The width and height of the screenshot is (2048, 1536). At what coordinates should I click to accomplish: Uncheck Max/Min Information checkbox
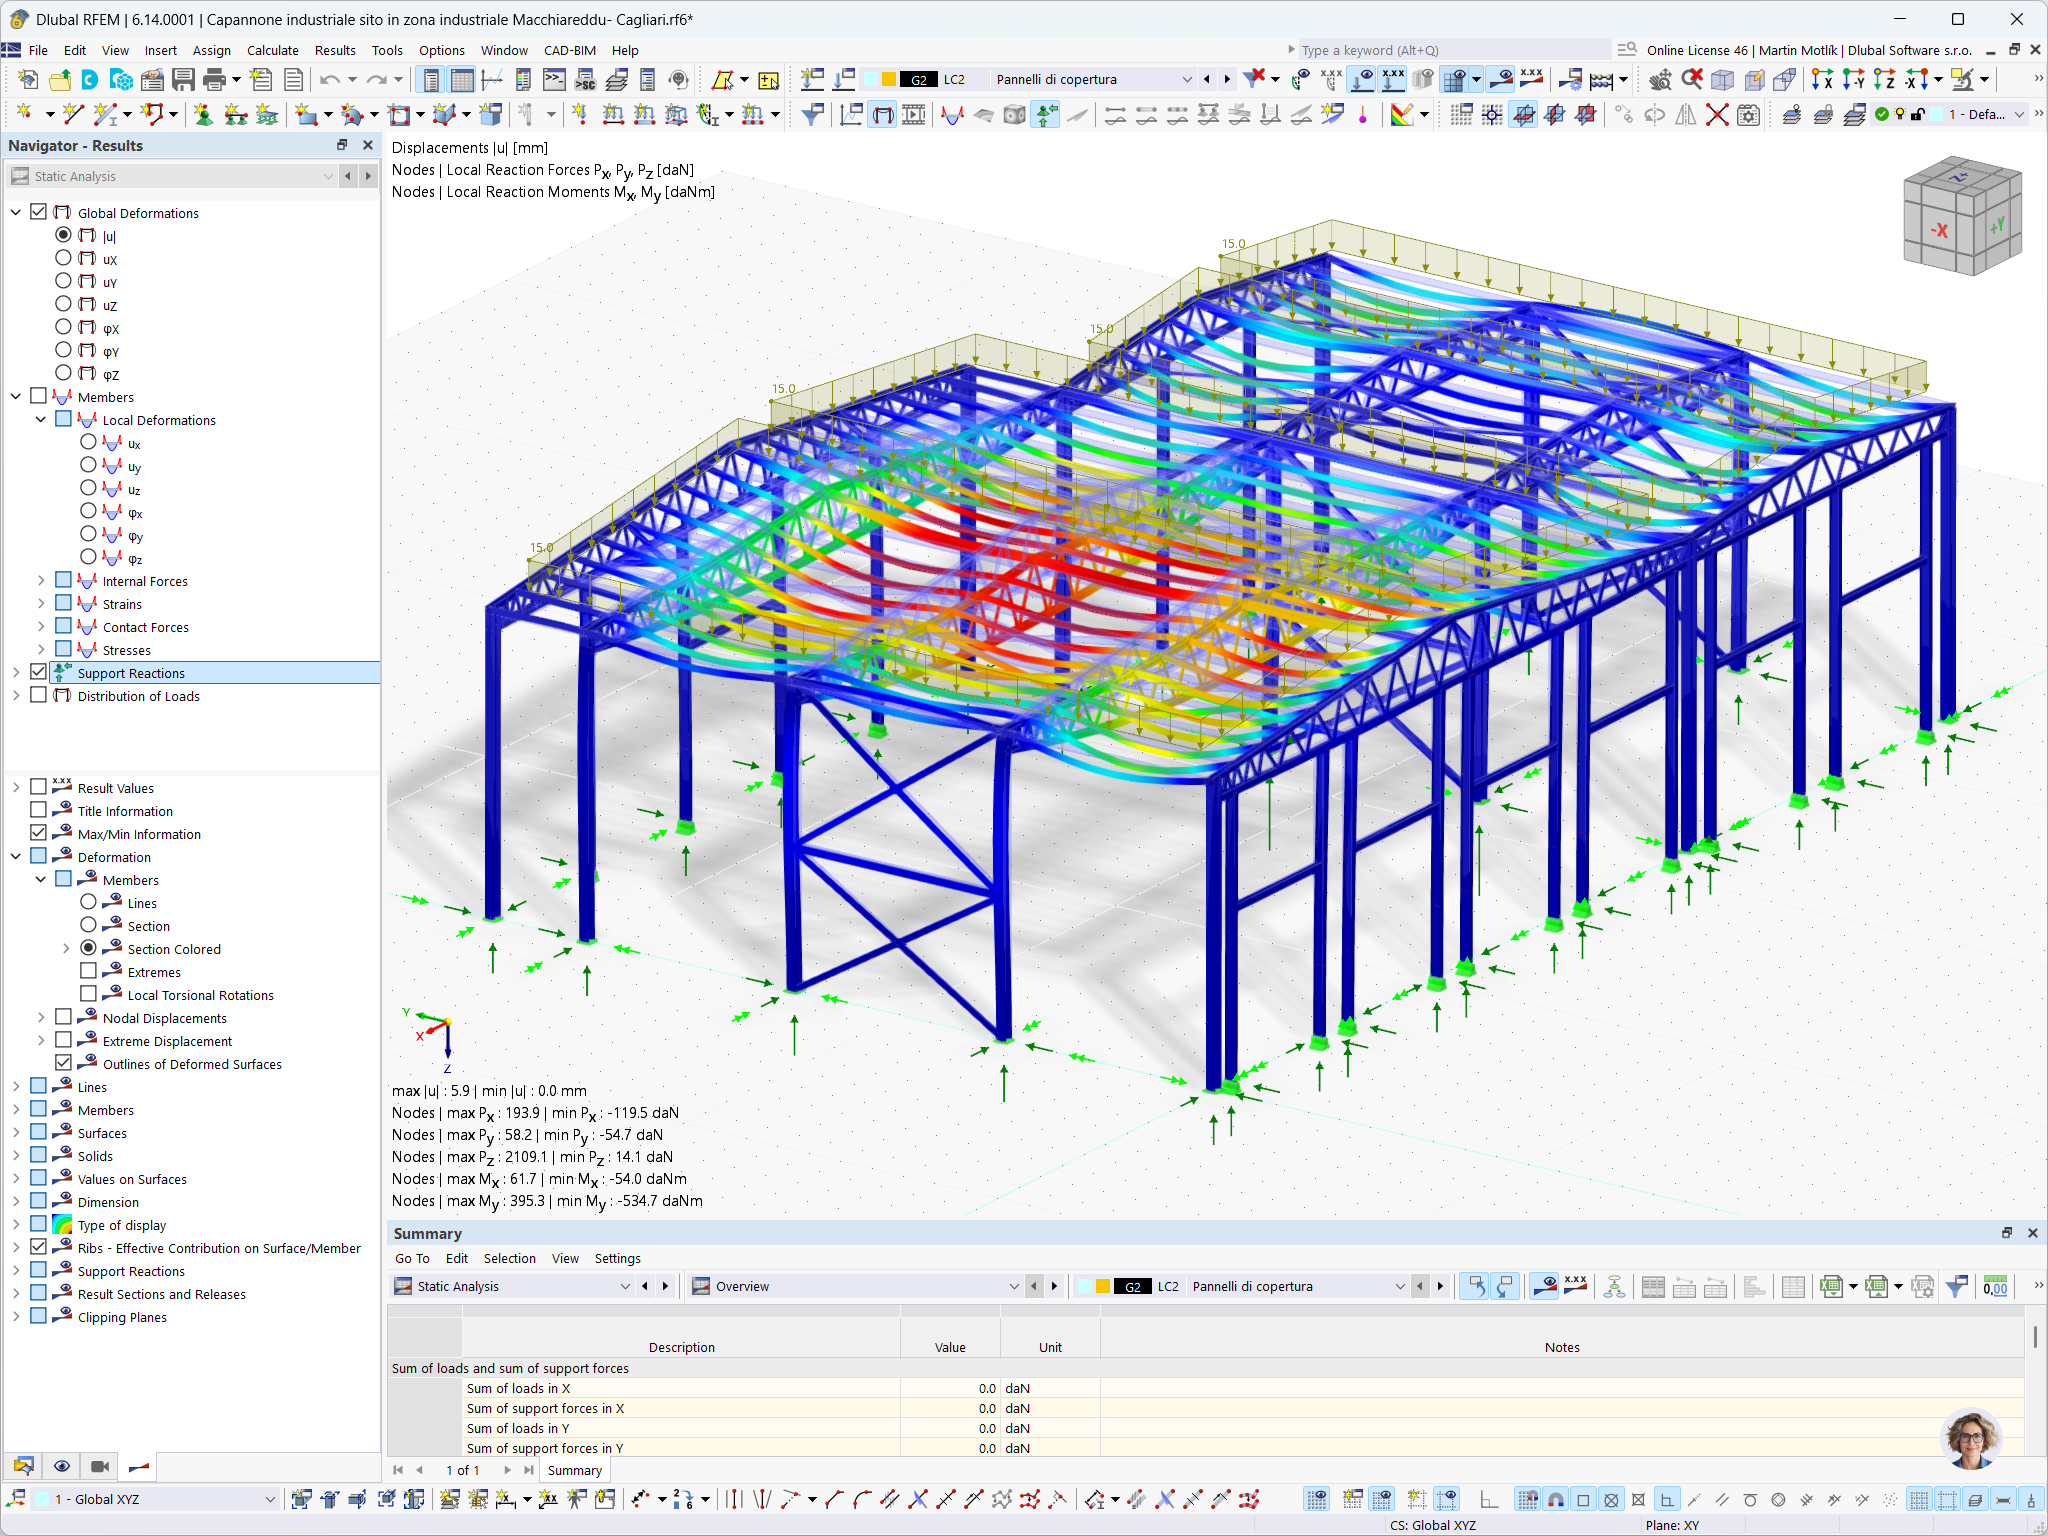click(x=39, y=834)
